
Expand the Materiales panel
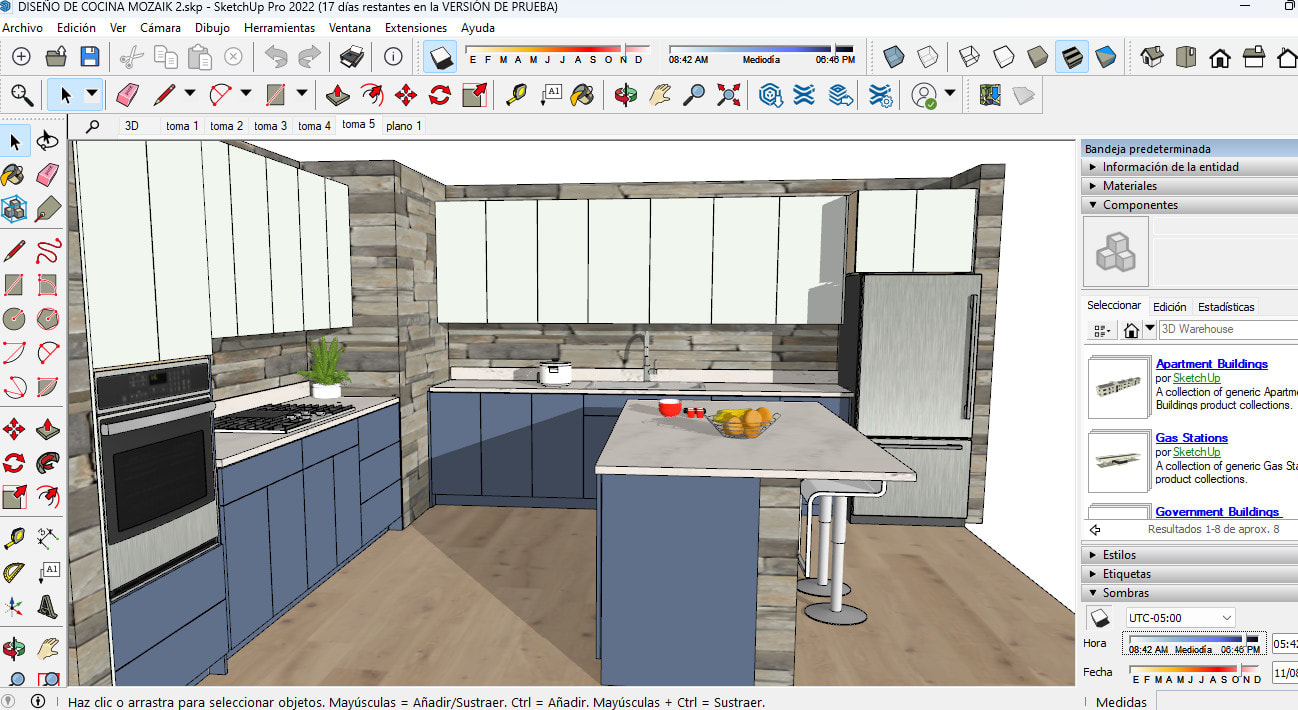pos(1189,186)
